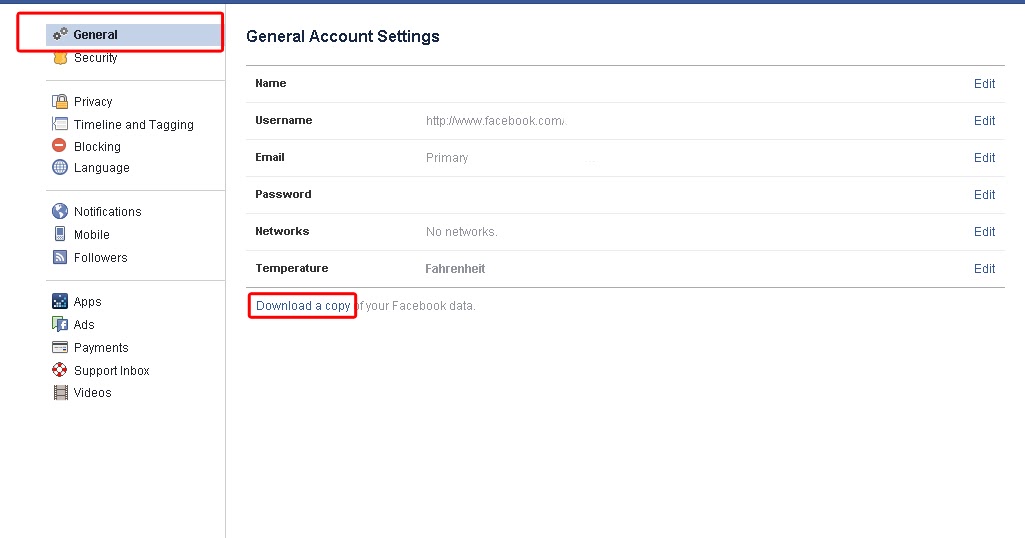Open the Ads settings page
The height and width of the screenshot is (538, 1025).
(x=84, y=325)
